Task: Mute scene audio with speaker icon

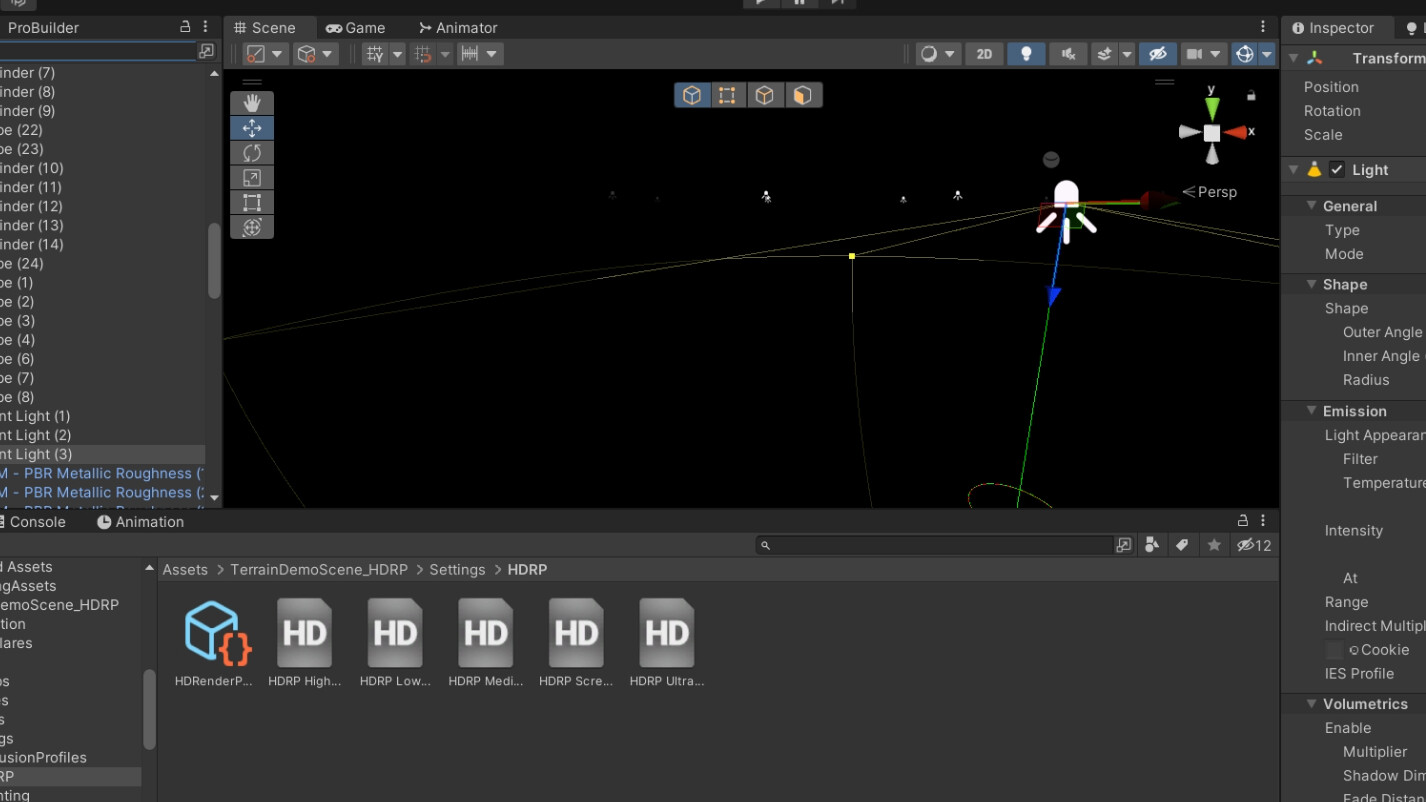Action: click(x=1067, y=53)
